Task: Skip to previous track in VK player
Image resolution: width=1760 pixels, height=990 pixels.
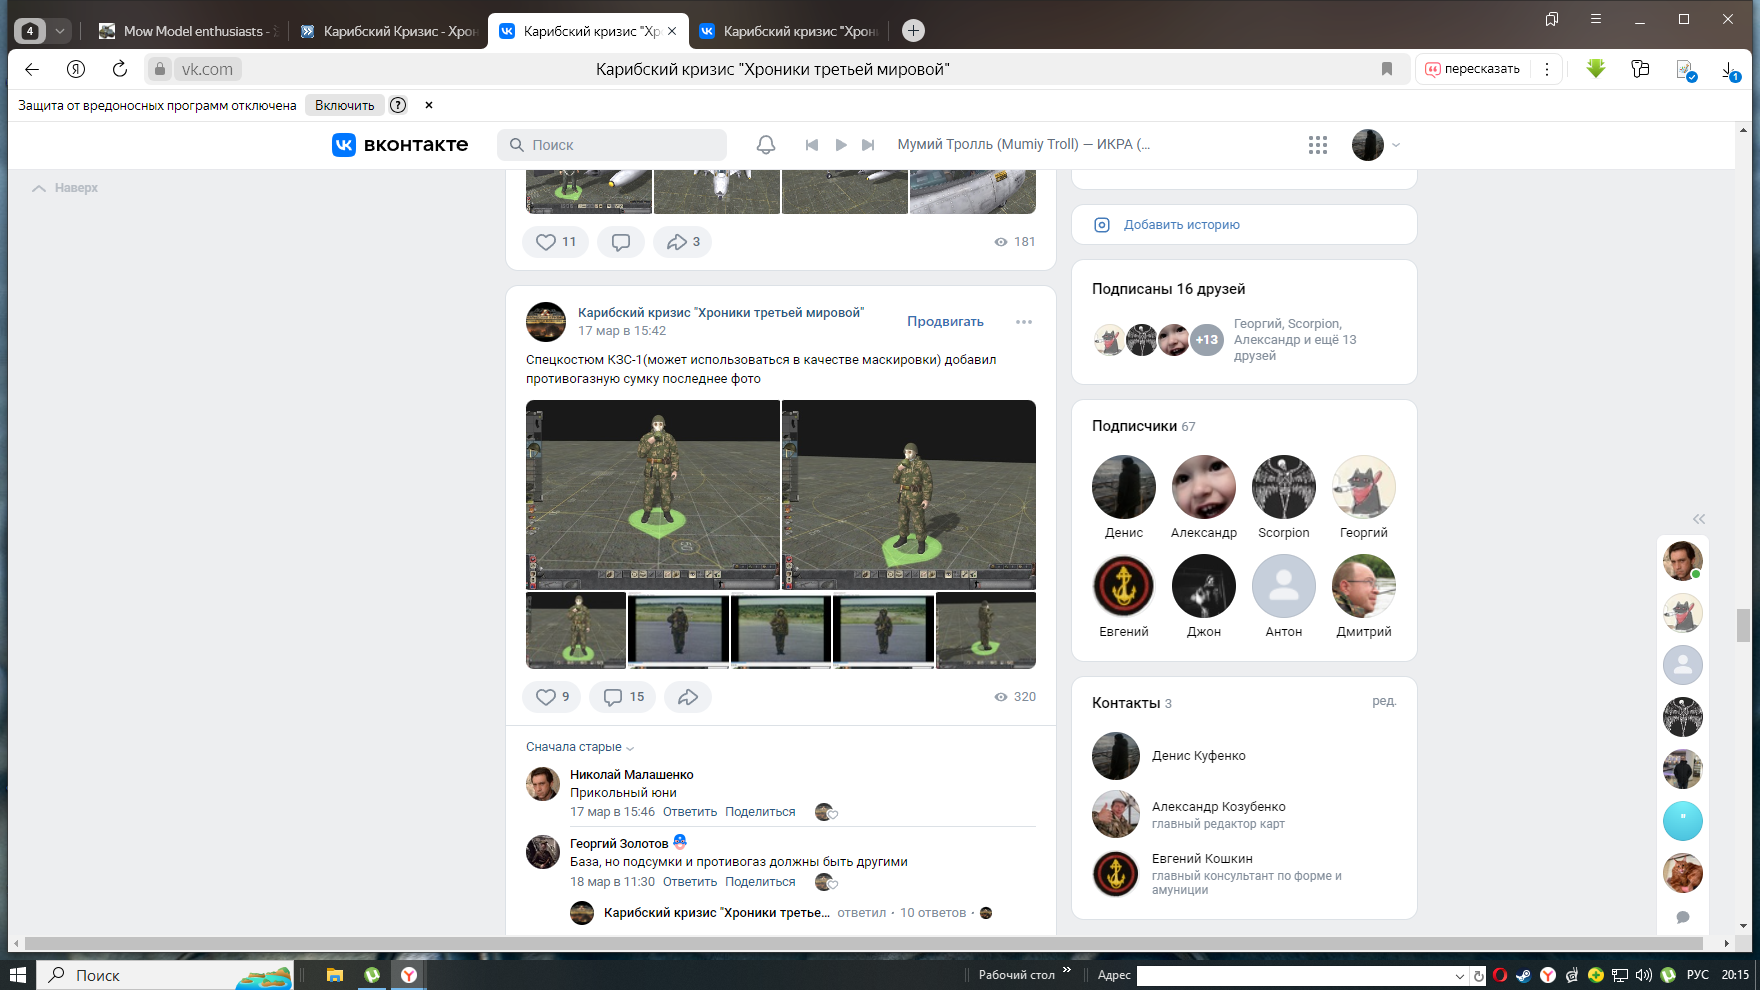Action: 812,145
